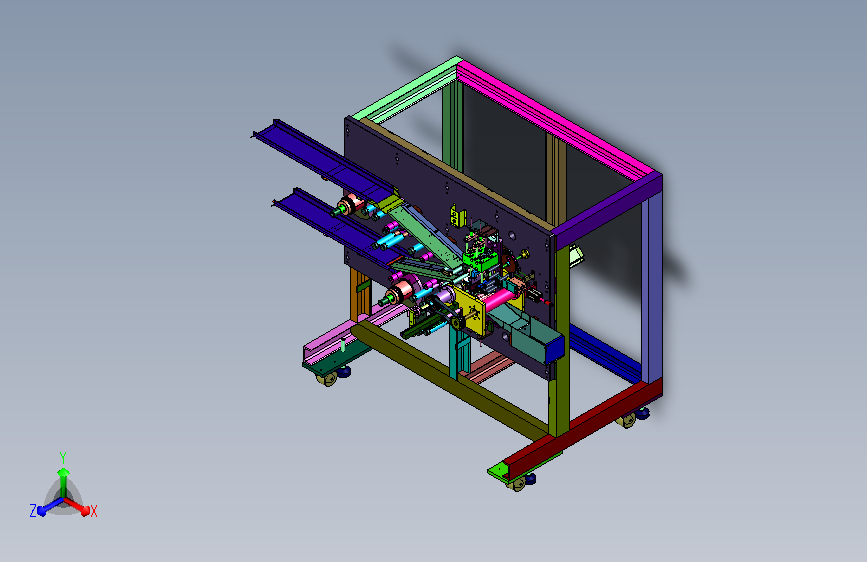Select the light green top frame beam

click(x=408, y=89)
